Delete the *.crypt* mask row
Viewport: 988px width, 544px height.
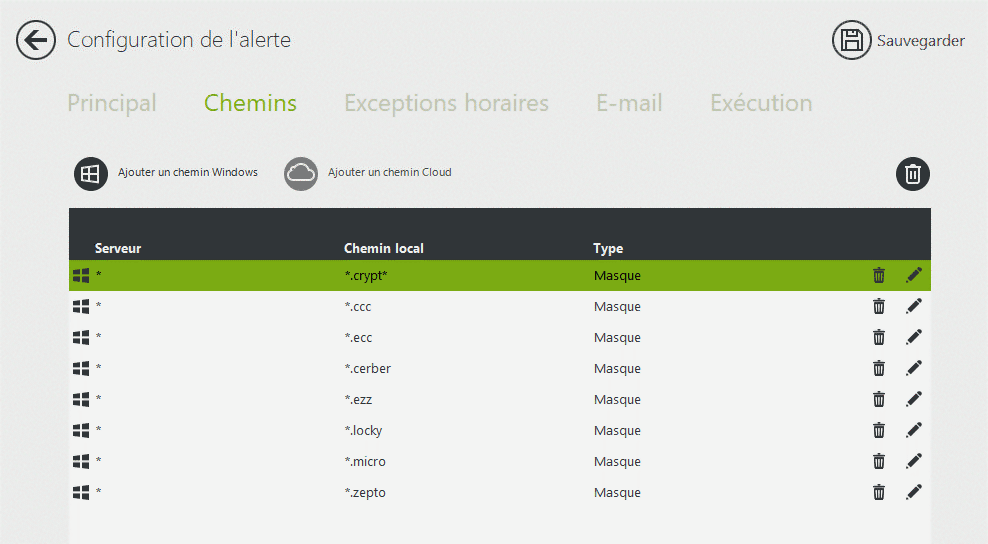pyautogui.click(x=878, y=275)
